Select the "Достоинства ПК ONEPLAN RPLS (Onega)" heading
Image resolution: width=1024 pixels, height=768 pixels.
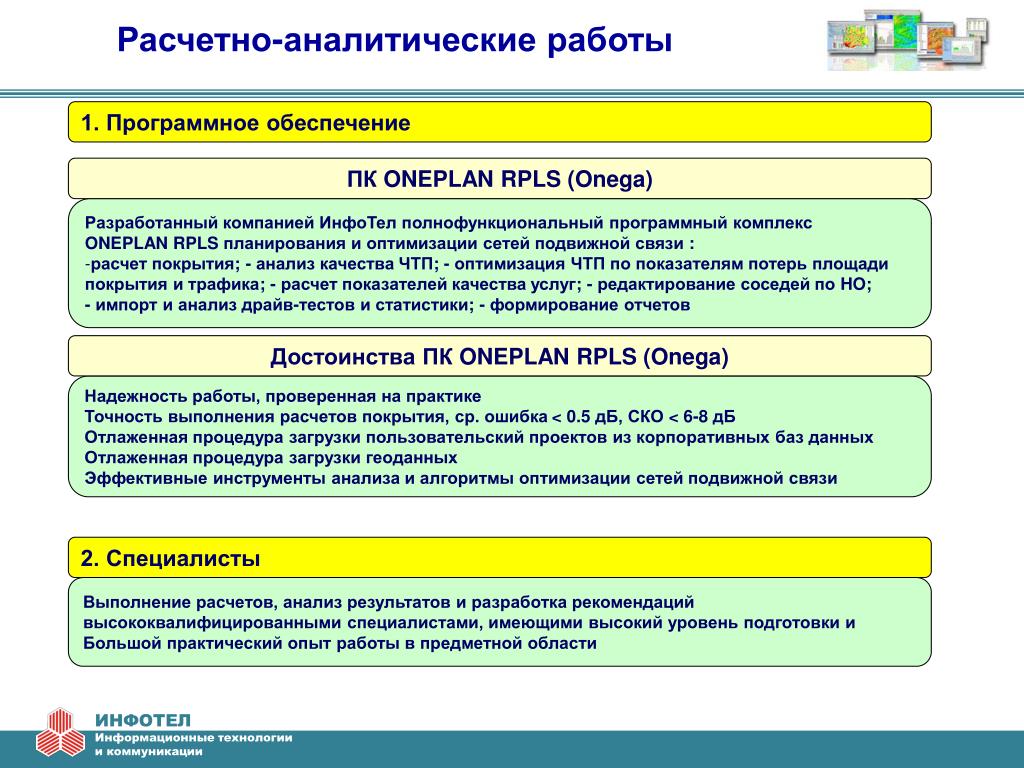coord(500,357)
